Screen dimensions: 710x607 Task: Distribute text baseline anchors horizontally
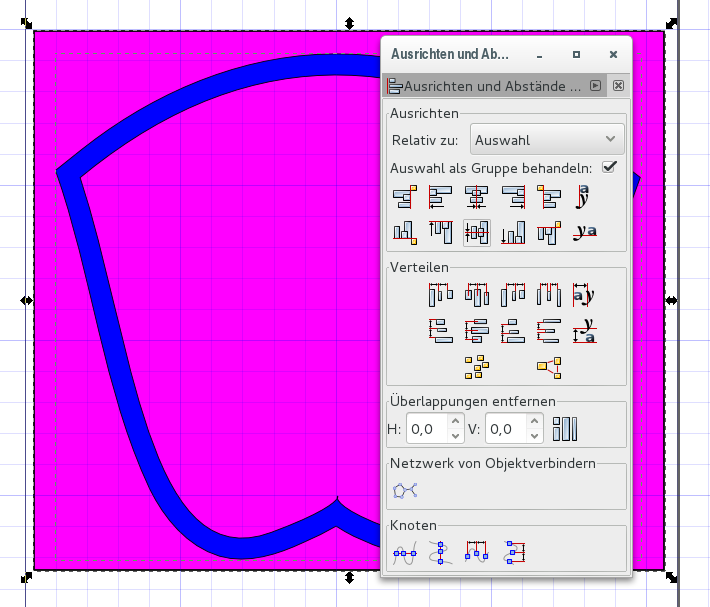pos(584,295)
